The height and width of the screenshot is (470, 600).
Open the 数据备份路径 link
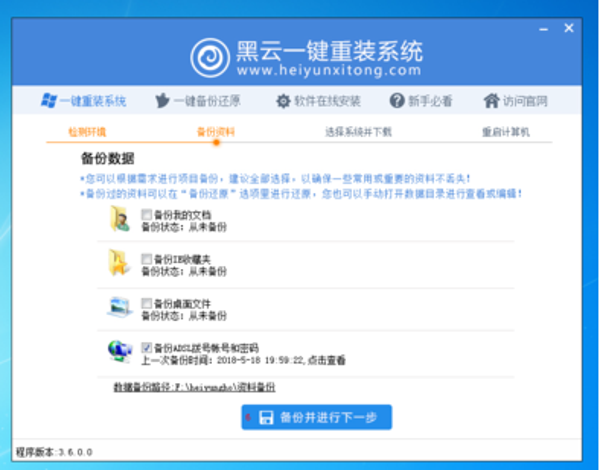point(194,387)
